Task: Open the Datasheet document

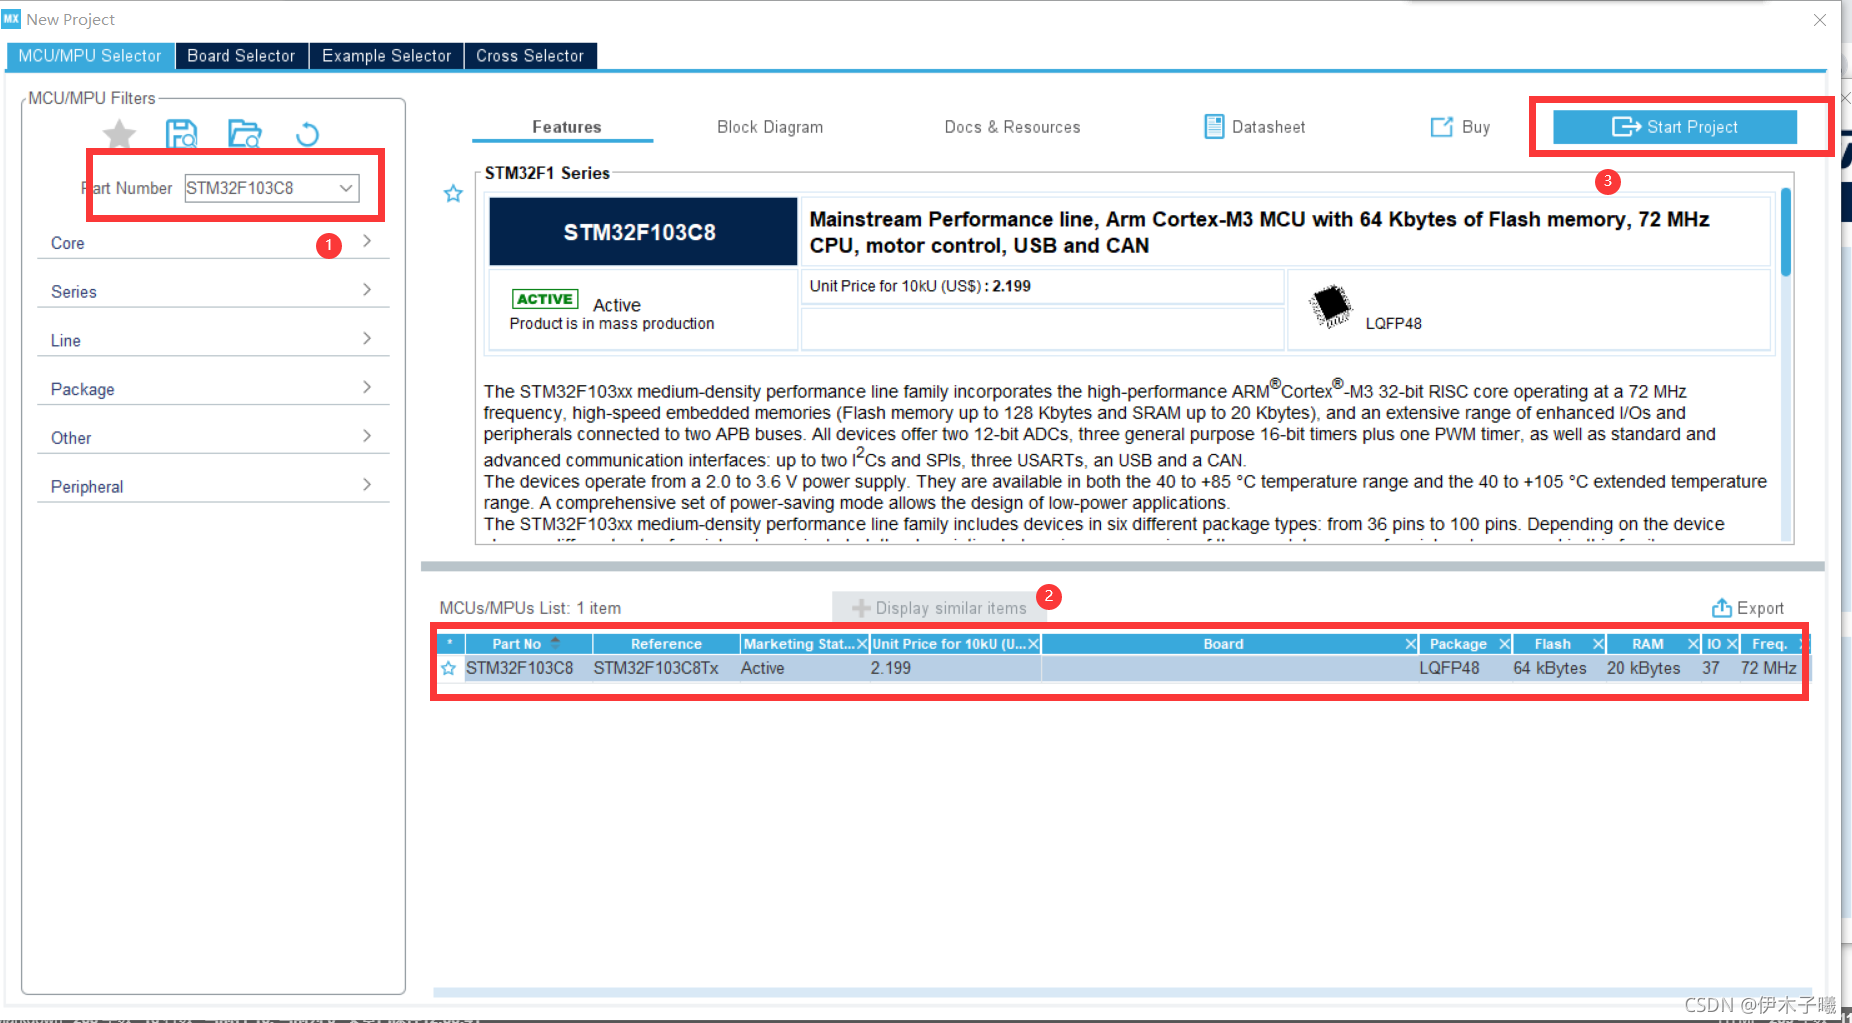Action: pyautogui.click(x=1255, y=127)
